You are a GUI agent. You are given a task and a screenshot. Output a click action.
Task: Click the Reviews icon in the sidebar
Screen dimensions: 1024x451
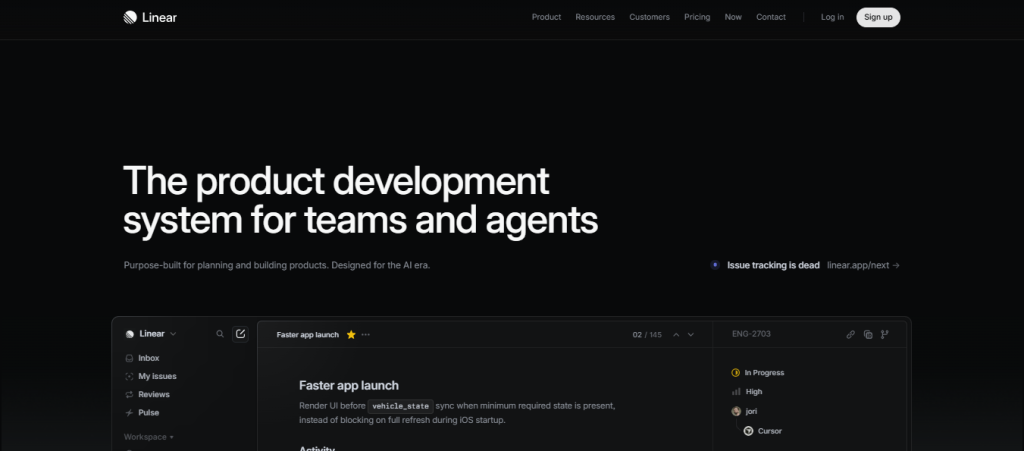pyautogui.click(x=129, y=395)
